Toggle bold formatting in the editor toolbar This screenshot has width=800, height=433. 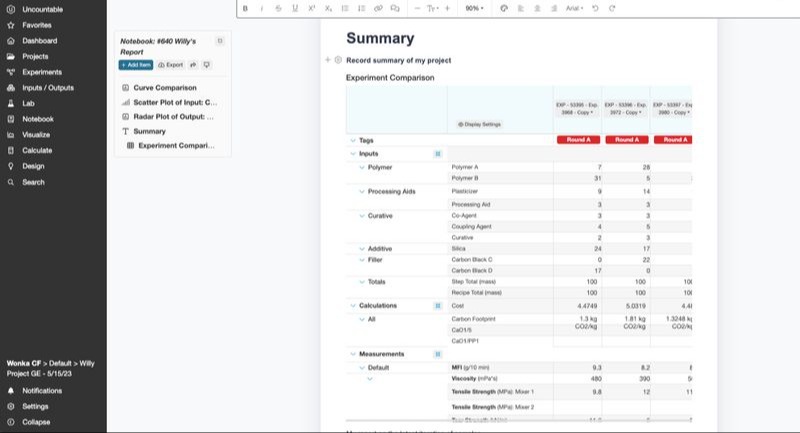coord(245,8)
